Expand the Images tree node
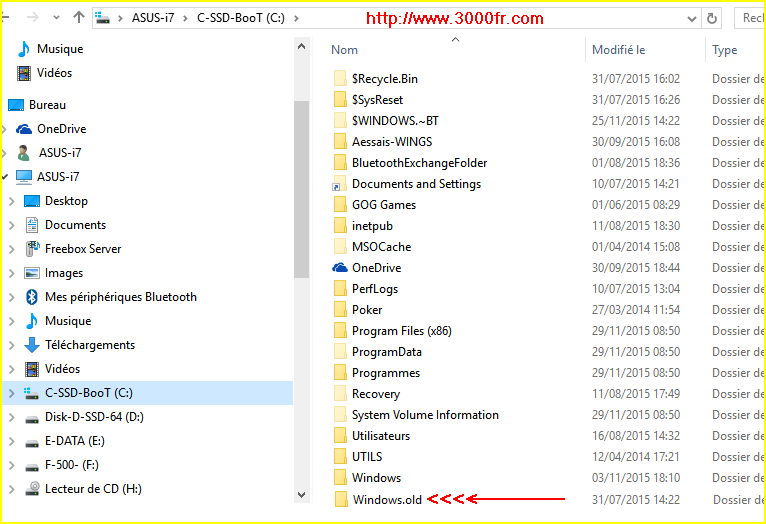Image resolution: width=766 pixels, height=524 pixels. (x=12, y=273)
